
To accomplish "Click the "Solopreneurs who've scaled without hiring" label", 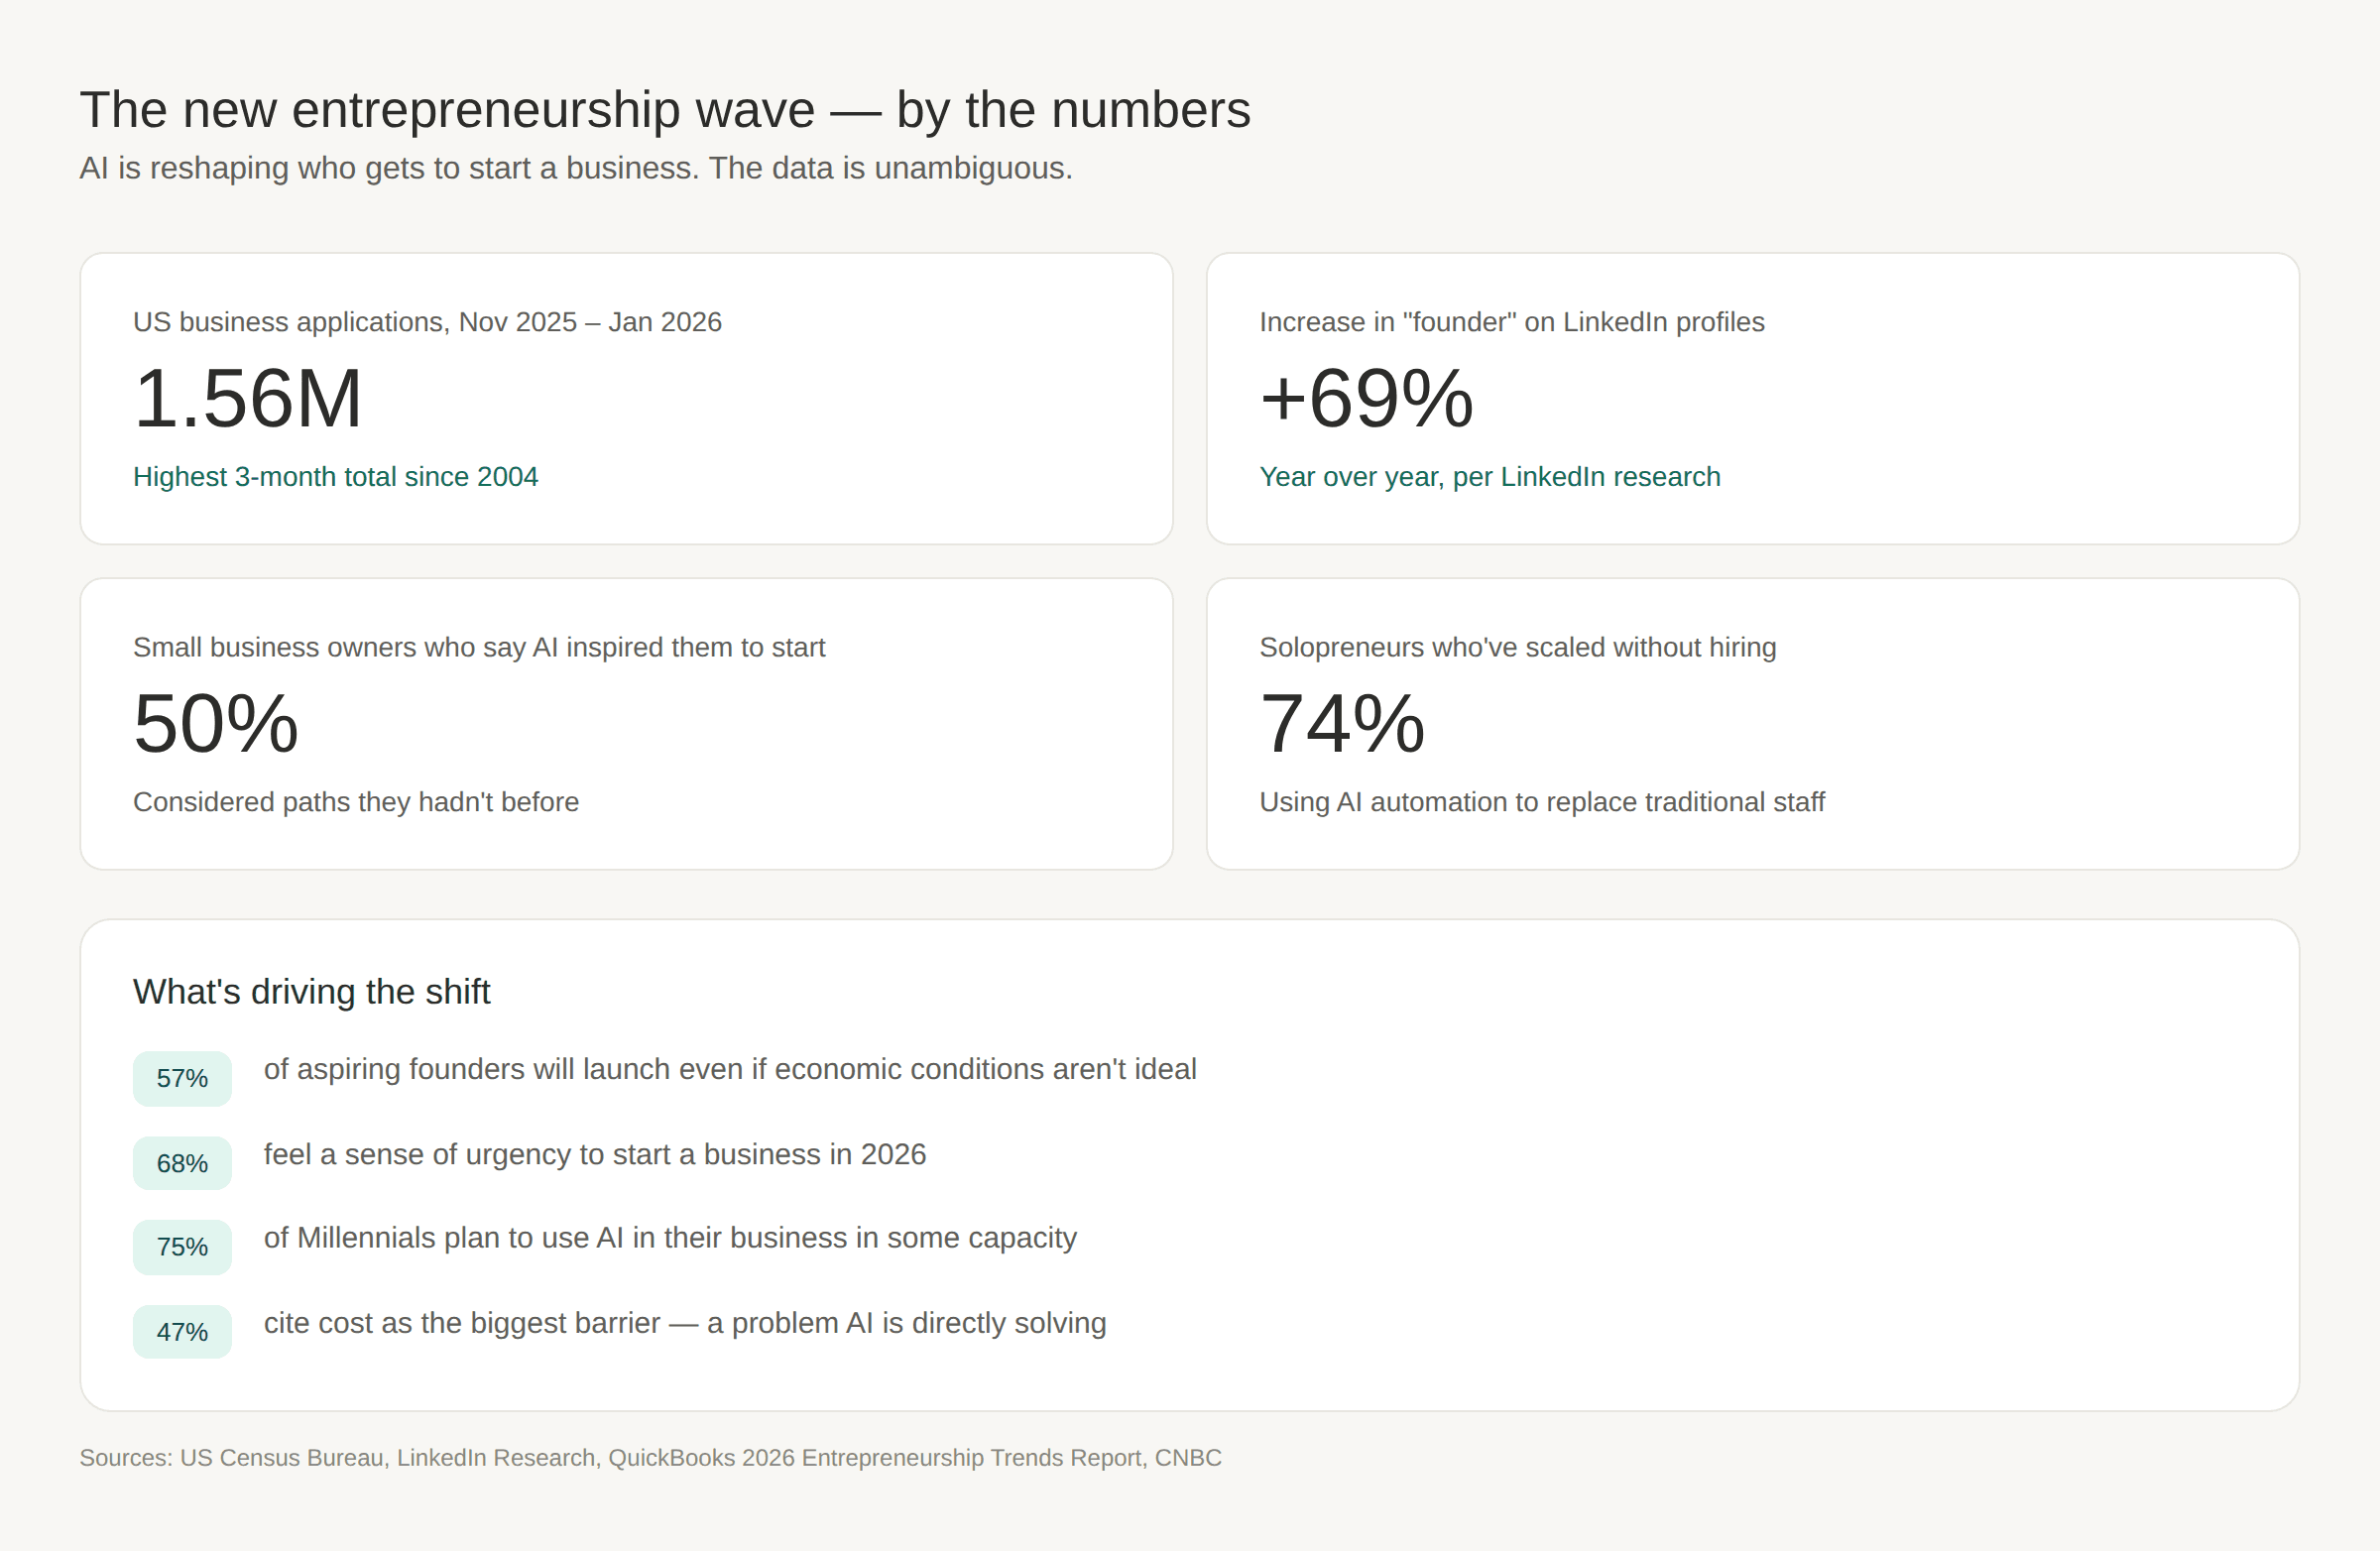I will (1517, 647).
